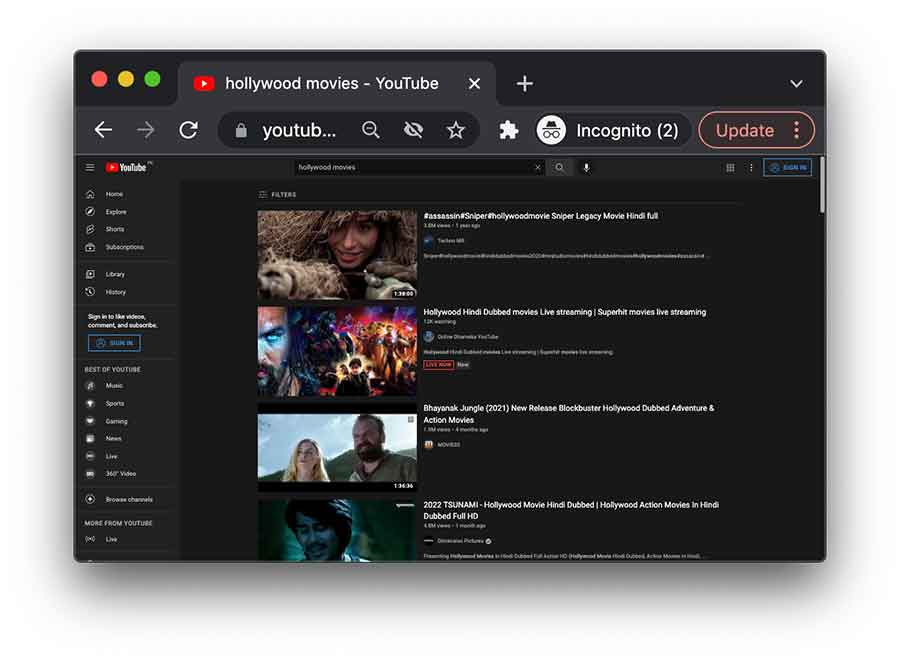Click Browse channels in the sidebar
The width and height of the screenshot is (900, 660).
[127, 499]
